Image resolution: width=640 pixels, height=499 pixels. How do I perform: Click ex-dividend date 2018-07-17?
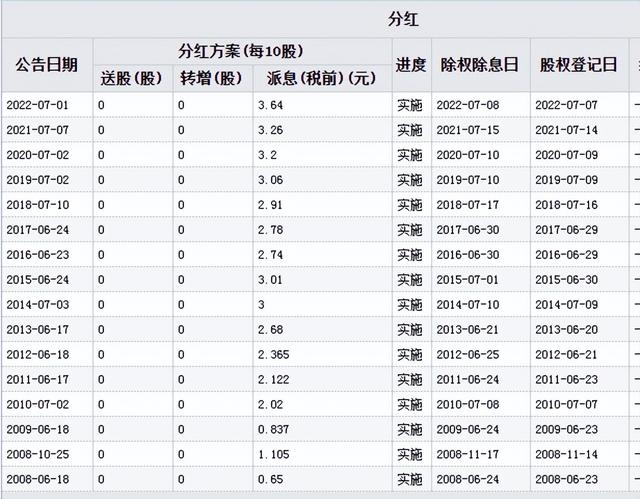[x=468, y=205]
